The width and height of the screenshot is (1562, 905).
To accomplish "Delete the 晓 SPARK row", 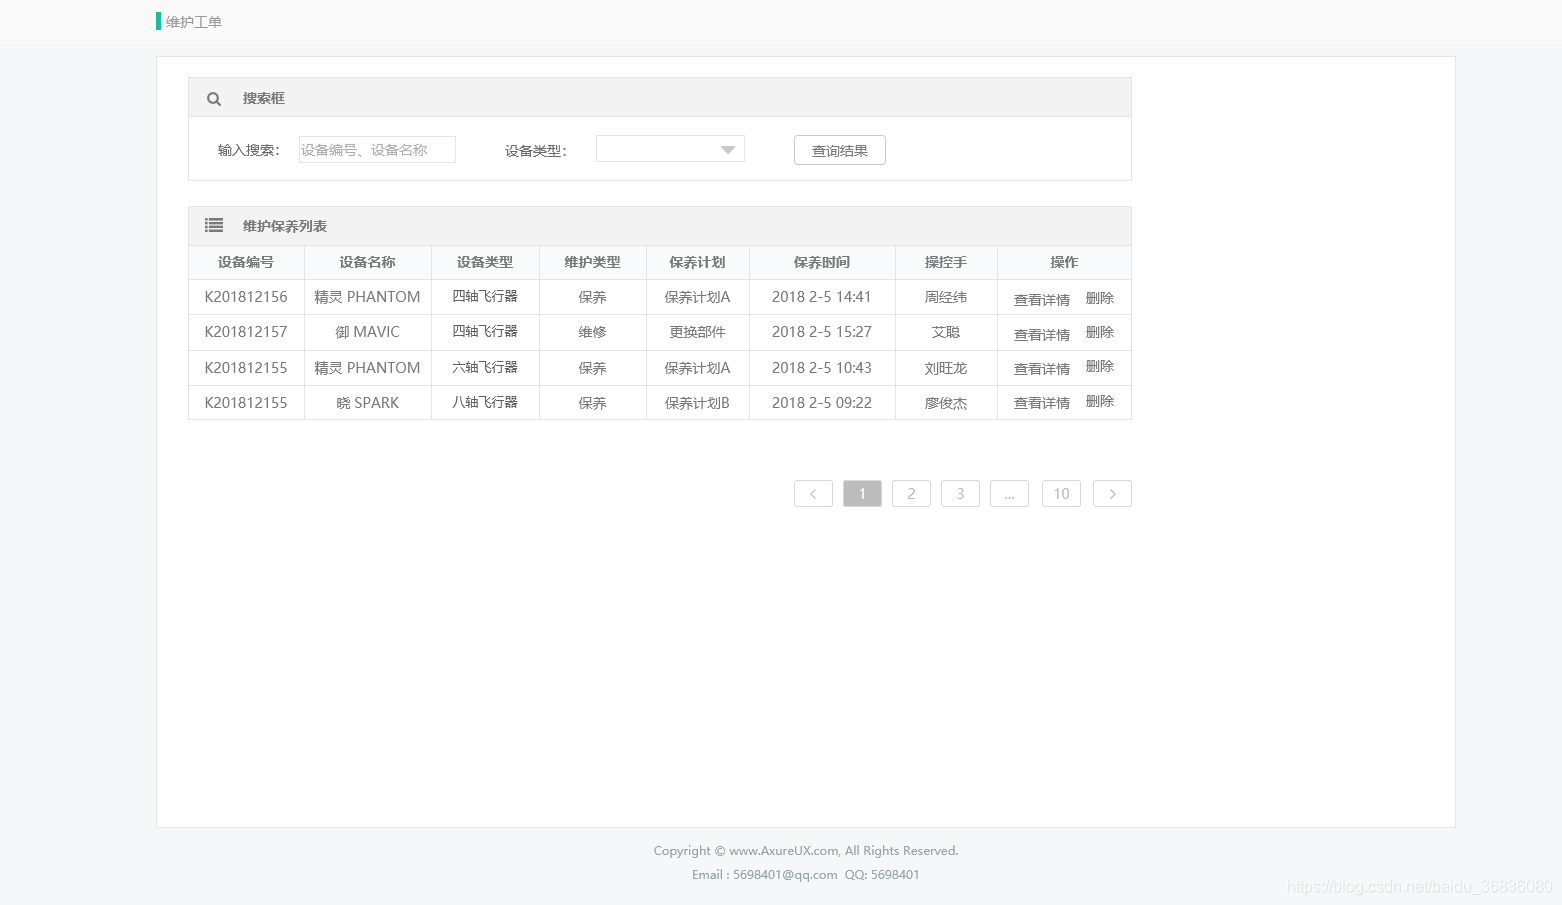I will (1099, 401).
